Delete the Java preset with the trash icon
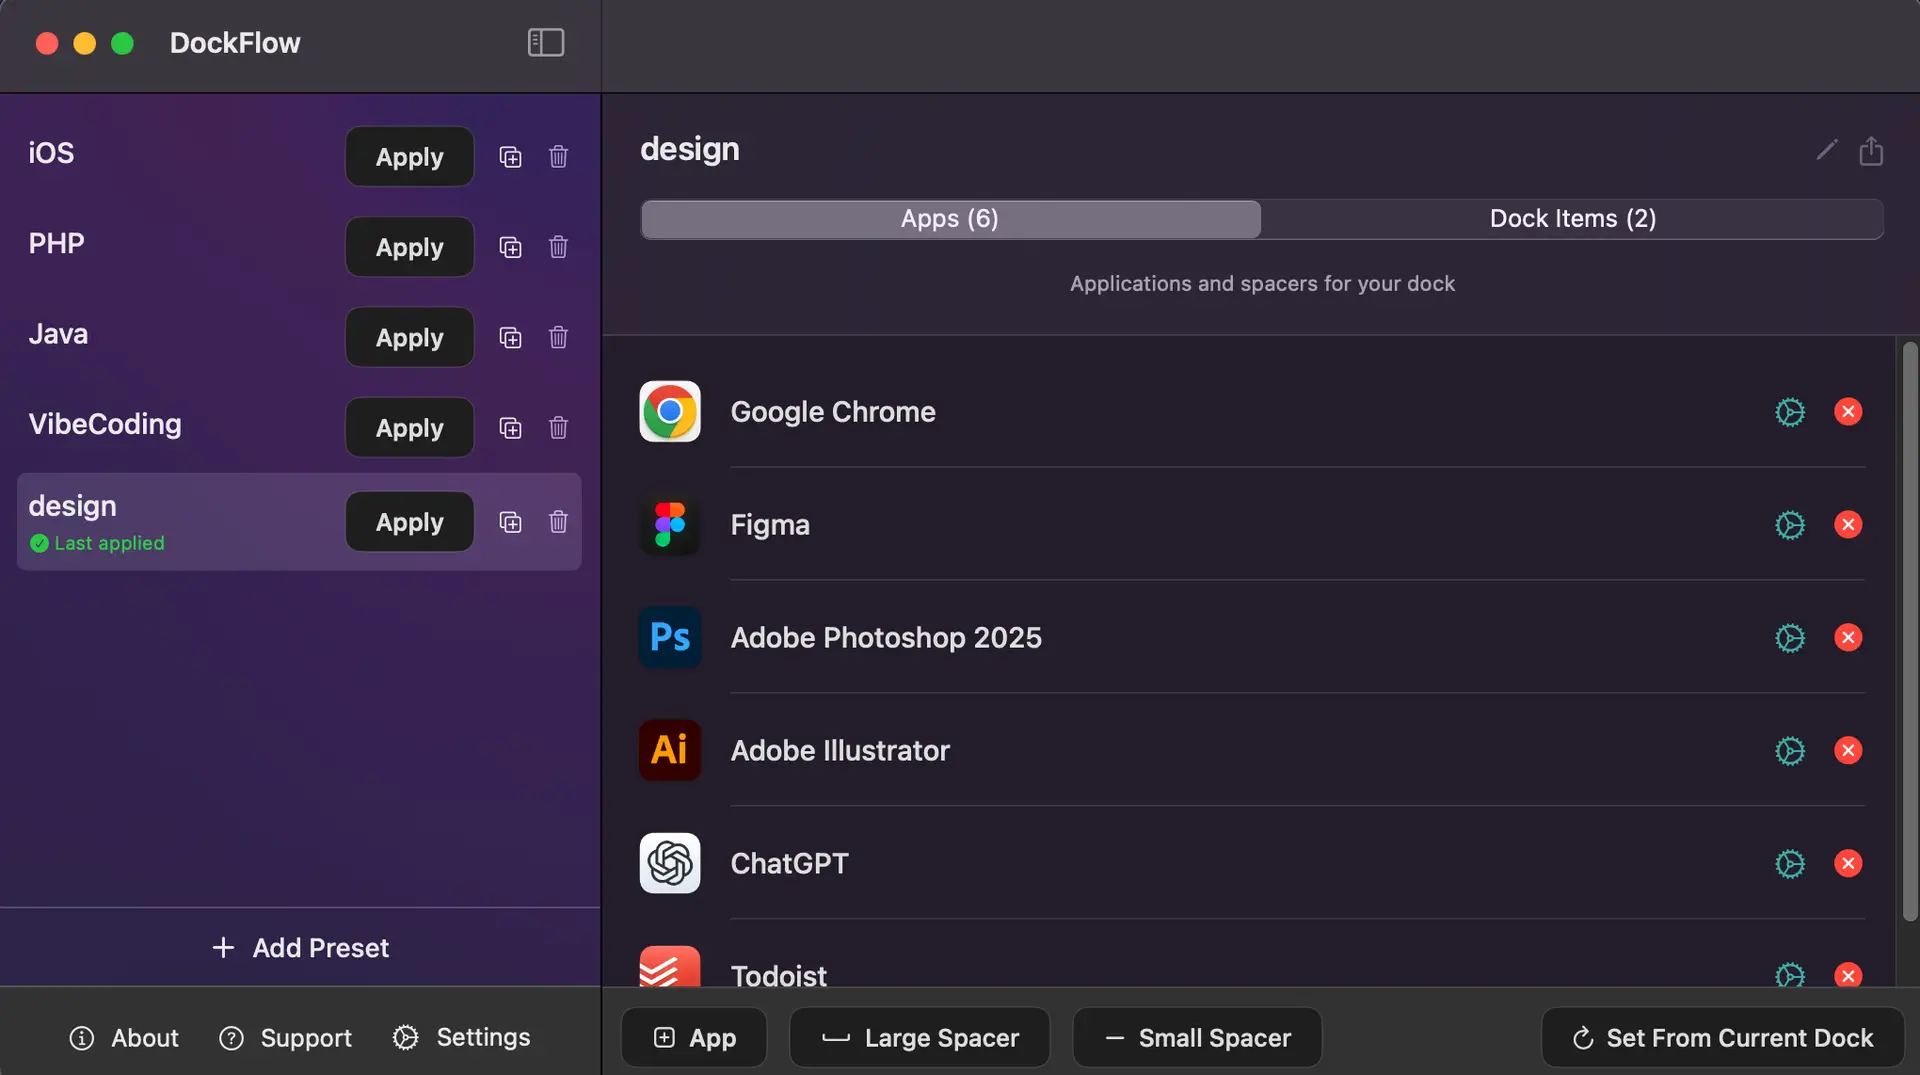Image resolution: width=1920 pixels, height=1075 pixels. [558, 337]
